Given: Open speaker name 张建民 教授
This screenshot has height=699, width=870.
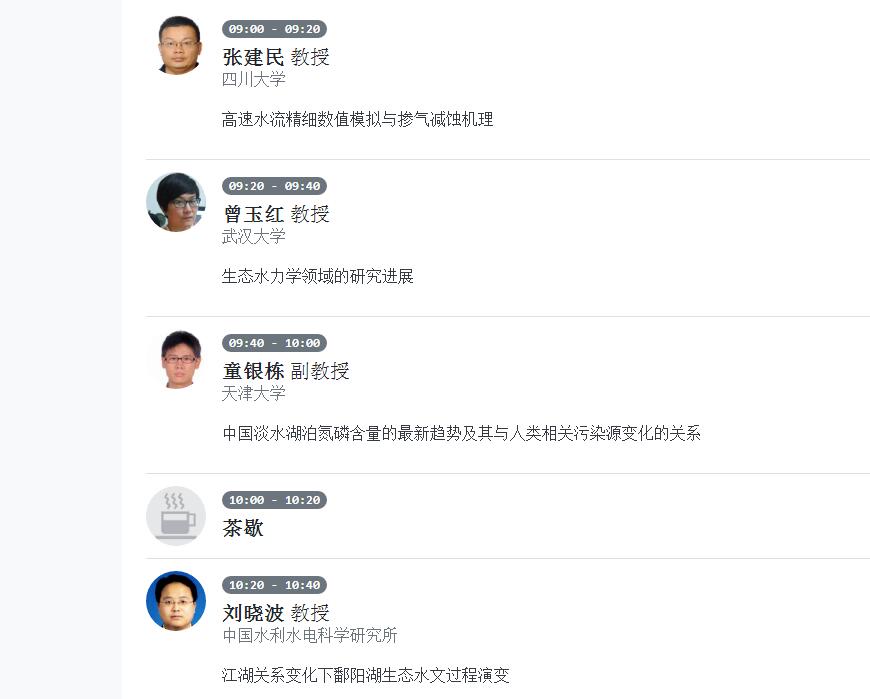Looking at the screenshot, I should (x=275, y=57).
